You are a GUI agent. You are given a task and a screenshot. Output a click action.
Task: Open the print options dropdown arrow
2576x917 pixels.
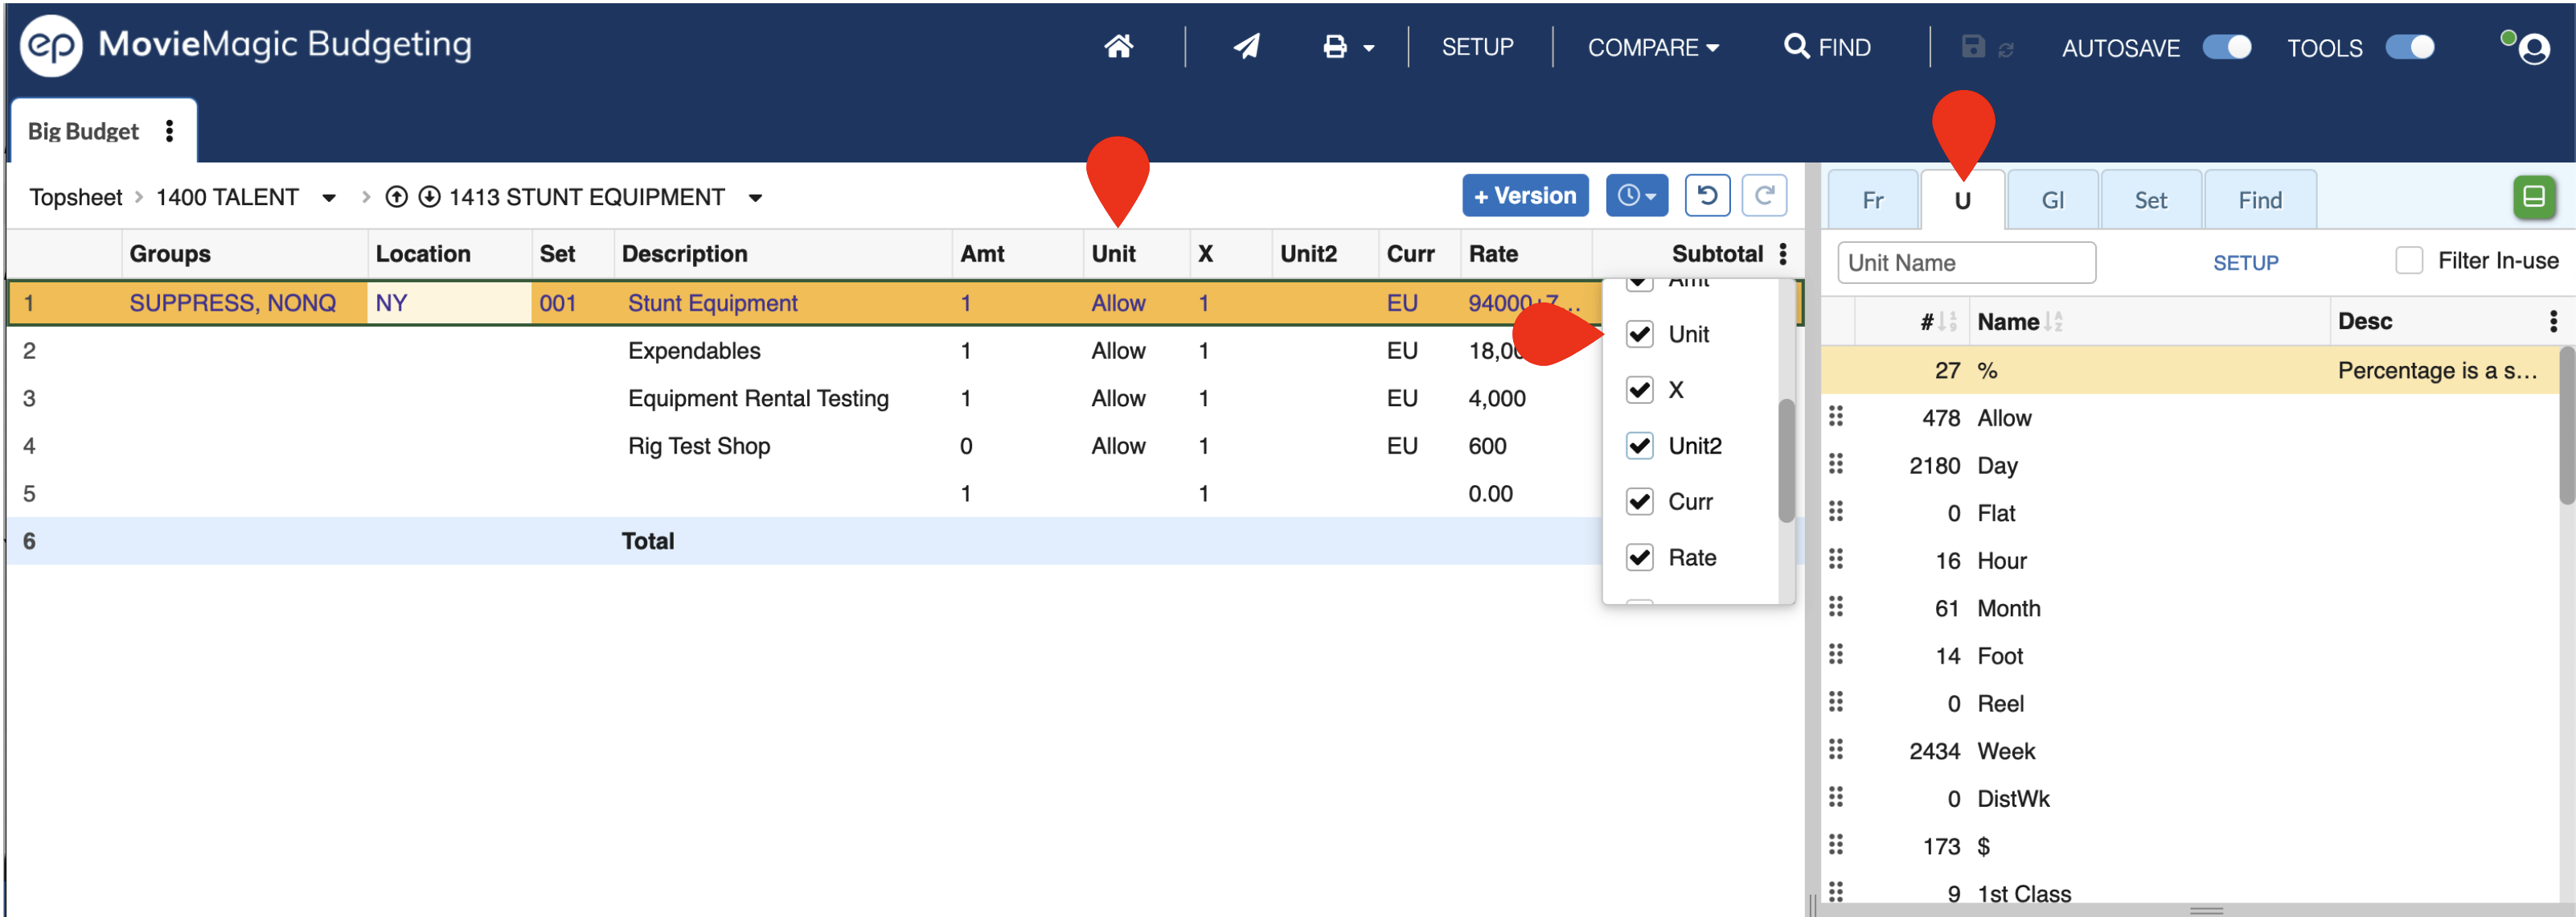pos(1368,48)
